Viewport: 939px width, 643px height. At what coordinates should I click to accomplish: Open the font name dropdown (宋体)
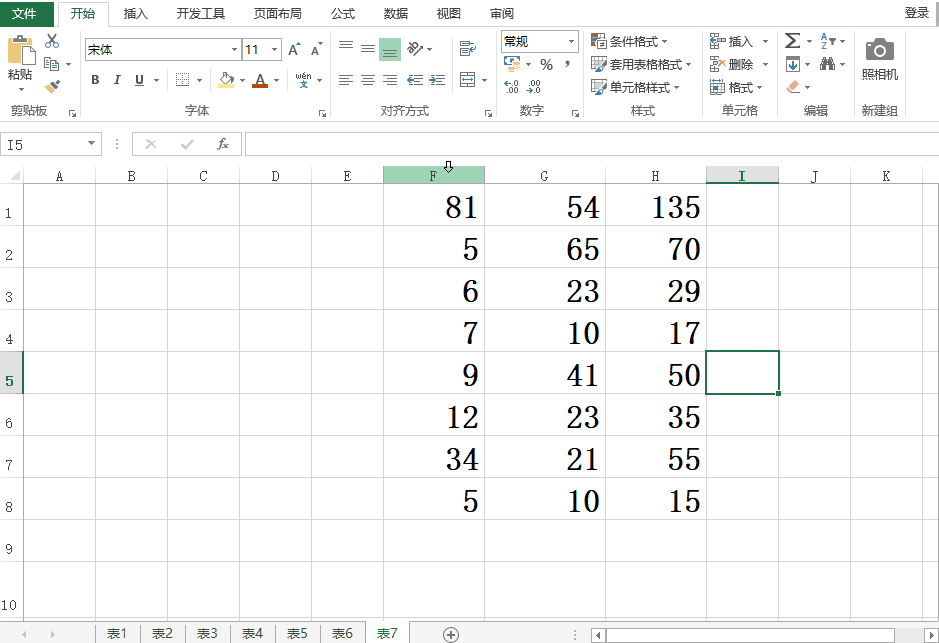pyautogui.click(x=234, y=49)
